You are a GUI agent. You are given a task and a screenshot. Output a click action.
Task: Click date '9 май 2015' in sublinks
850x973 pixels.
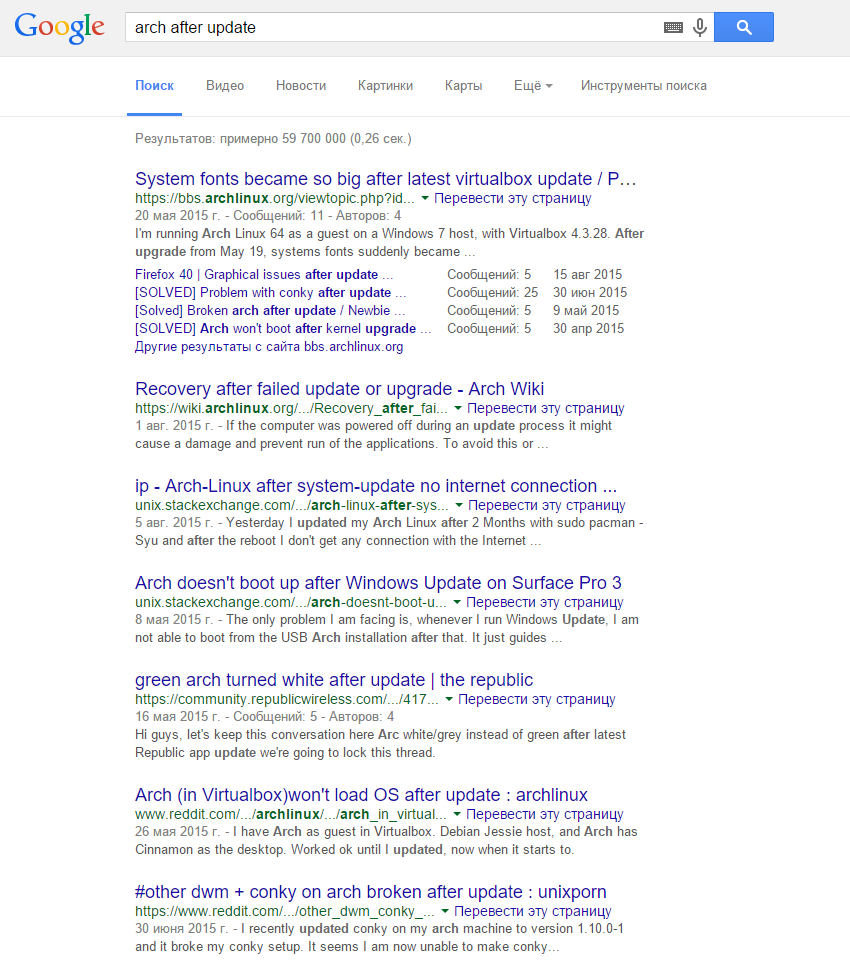tap(586, 310)
